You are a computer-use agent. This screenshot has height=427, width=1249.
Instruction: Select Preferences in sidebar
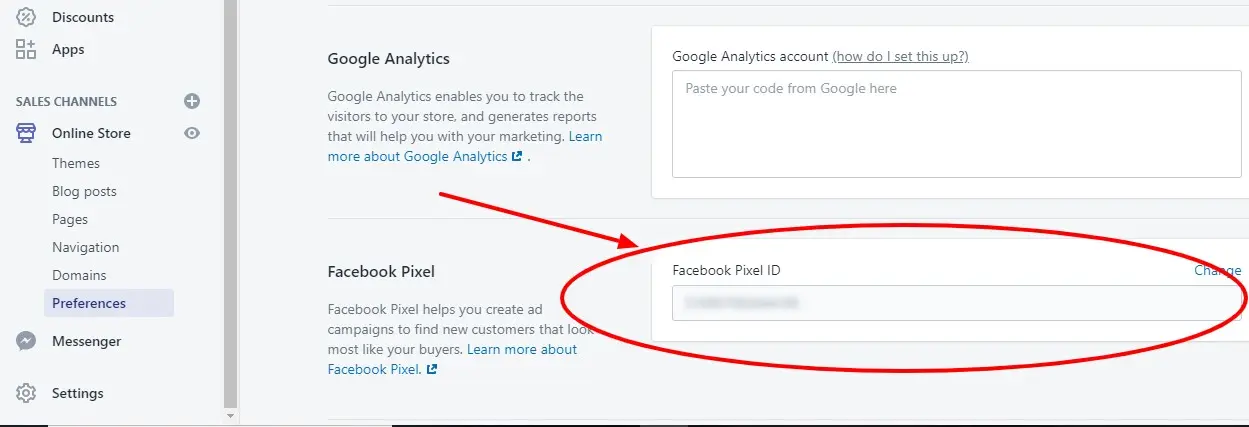click(x=89, y=303)
